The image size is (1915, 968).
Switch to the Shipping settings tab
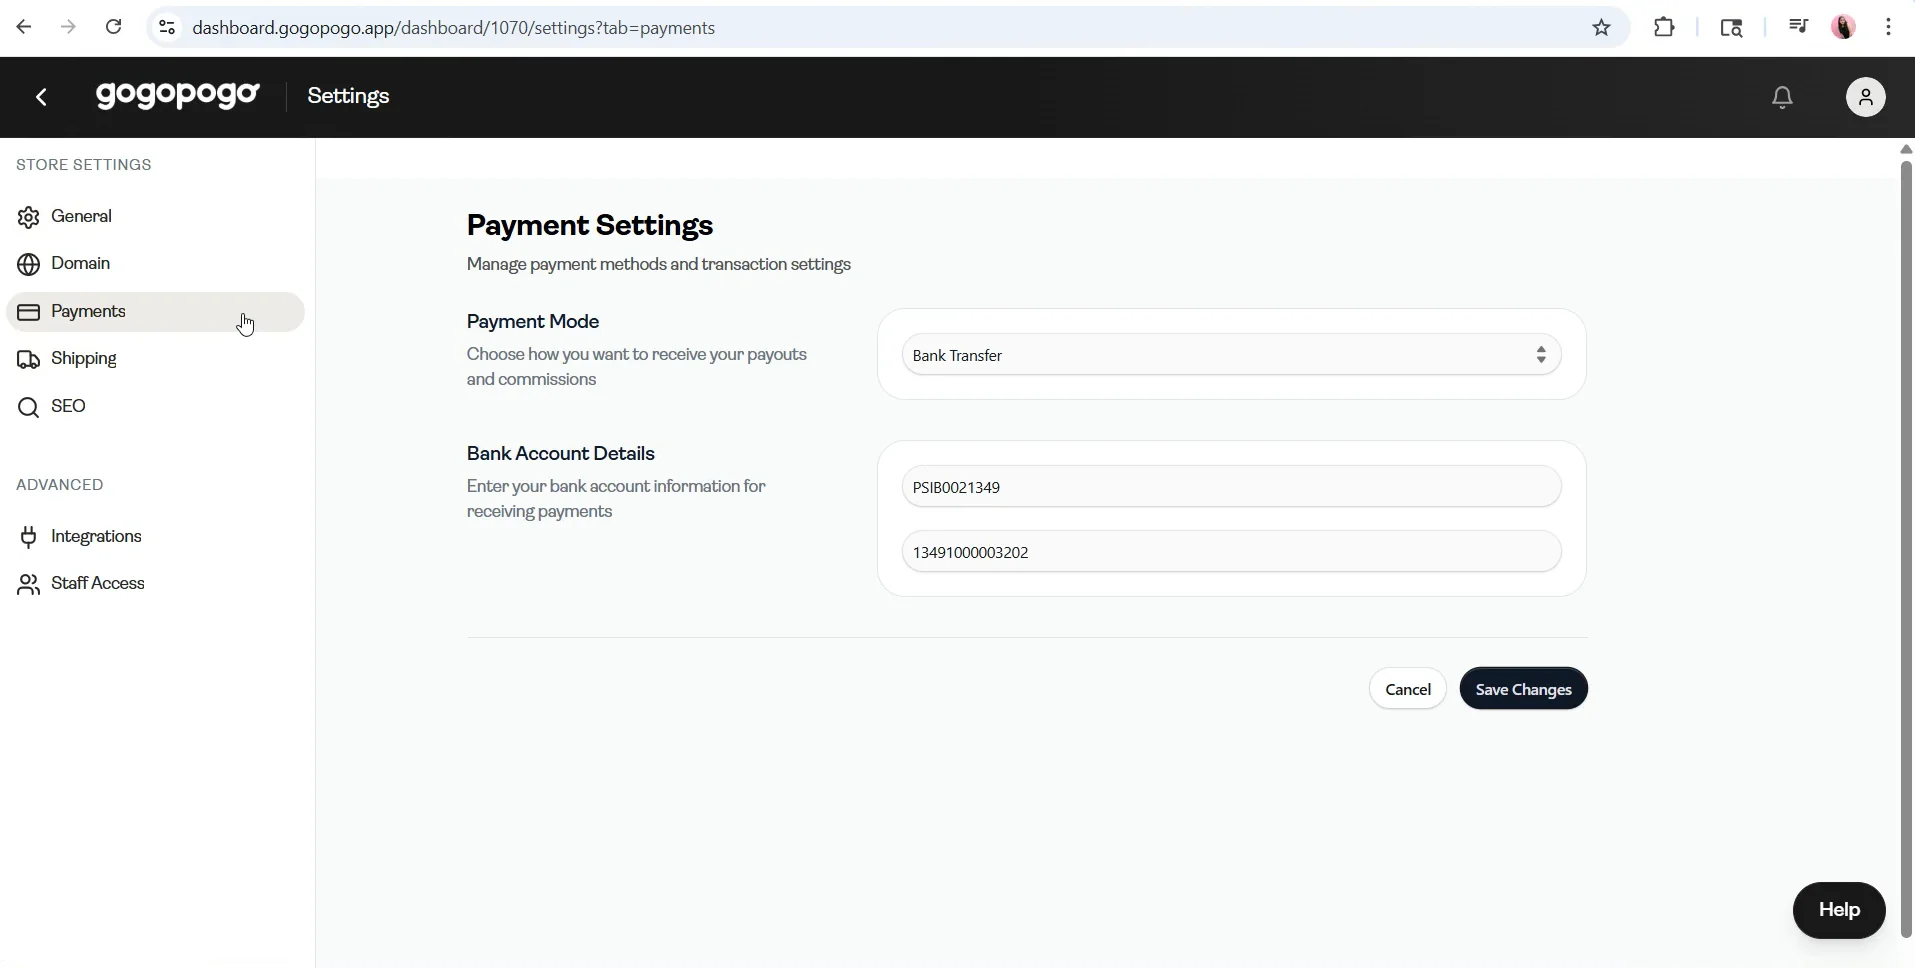(155, 359)
